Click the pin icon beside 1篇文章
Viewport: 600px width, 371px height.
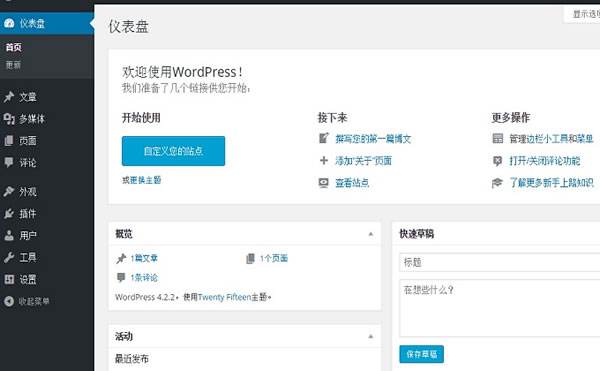click(121, 259)
